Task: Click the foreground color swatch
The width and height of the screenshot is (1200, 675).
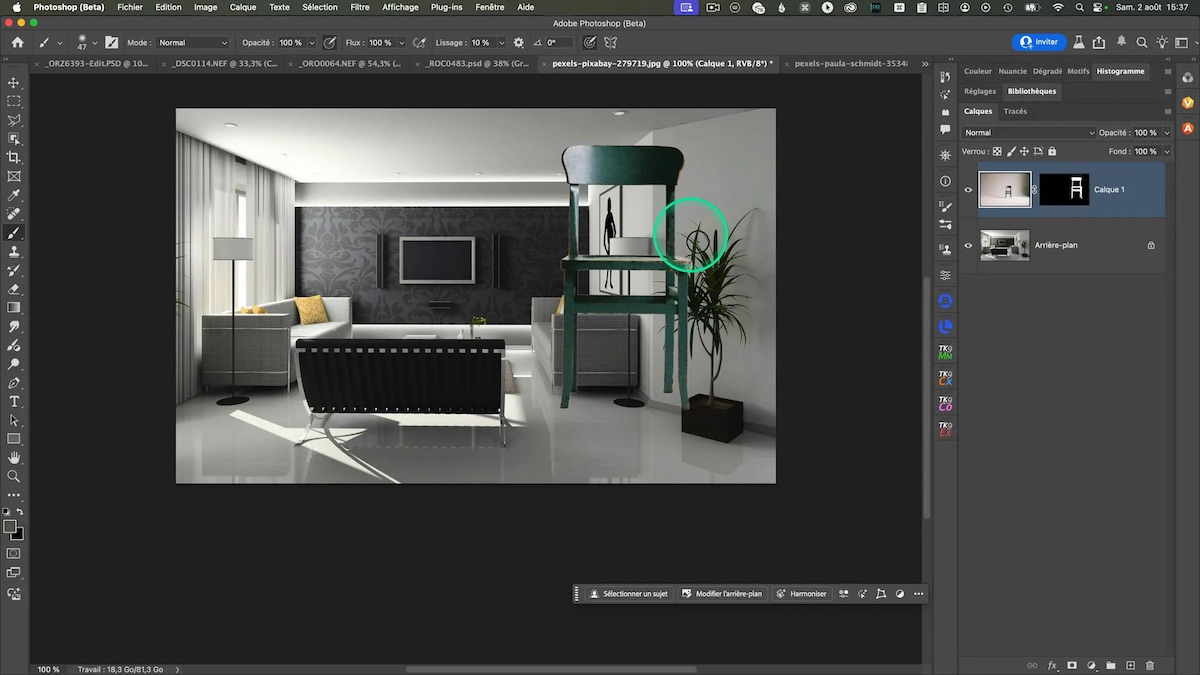Action: click(10, 526)
